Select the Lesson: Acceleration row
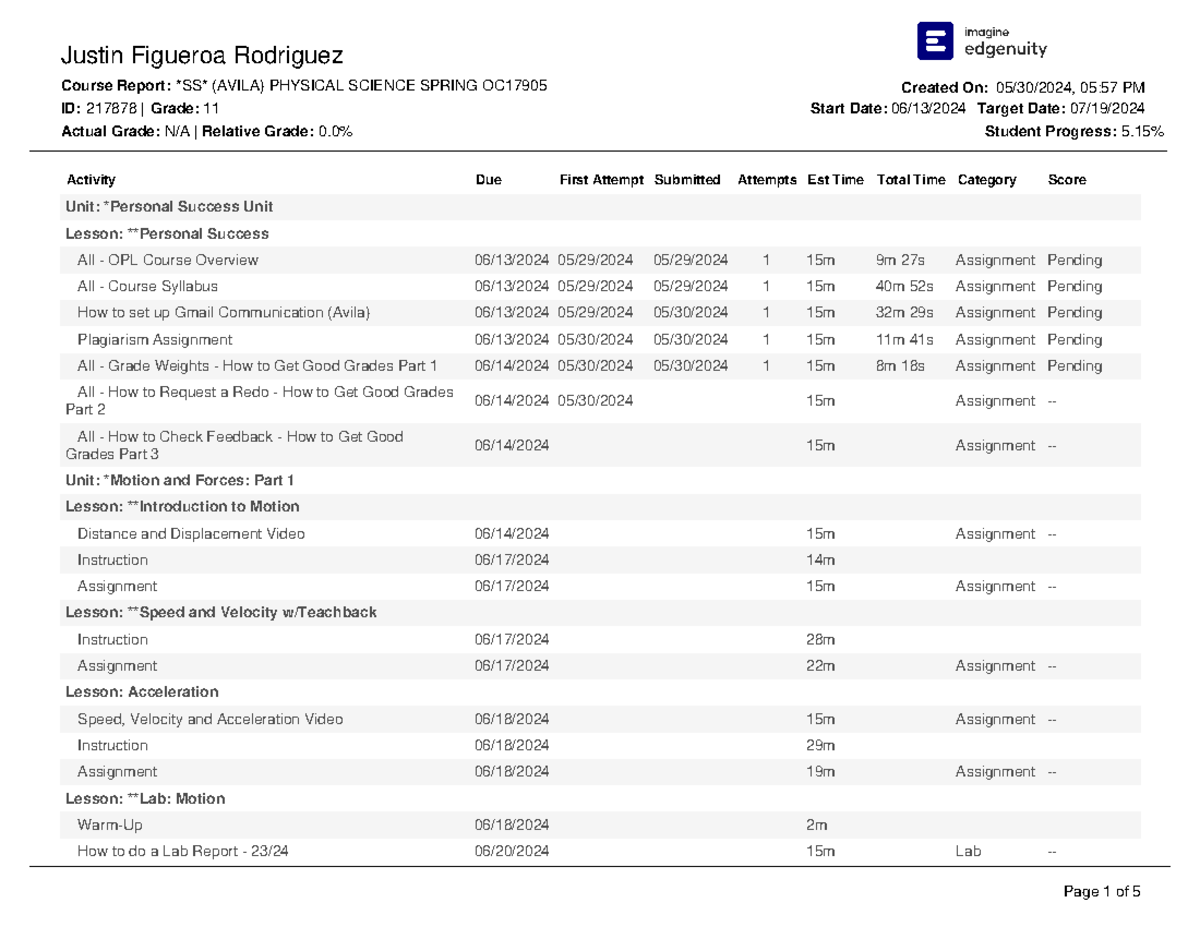 600,692
